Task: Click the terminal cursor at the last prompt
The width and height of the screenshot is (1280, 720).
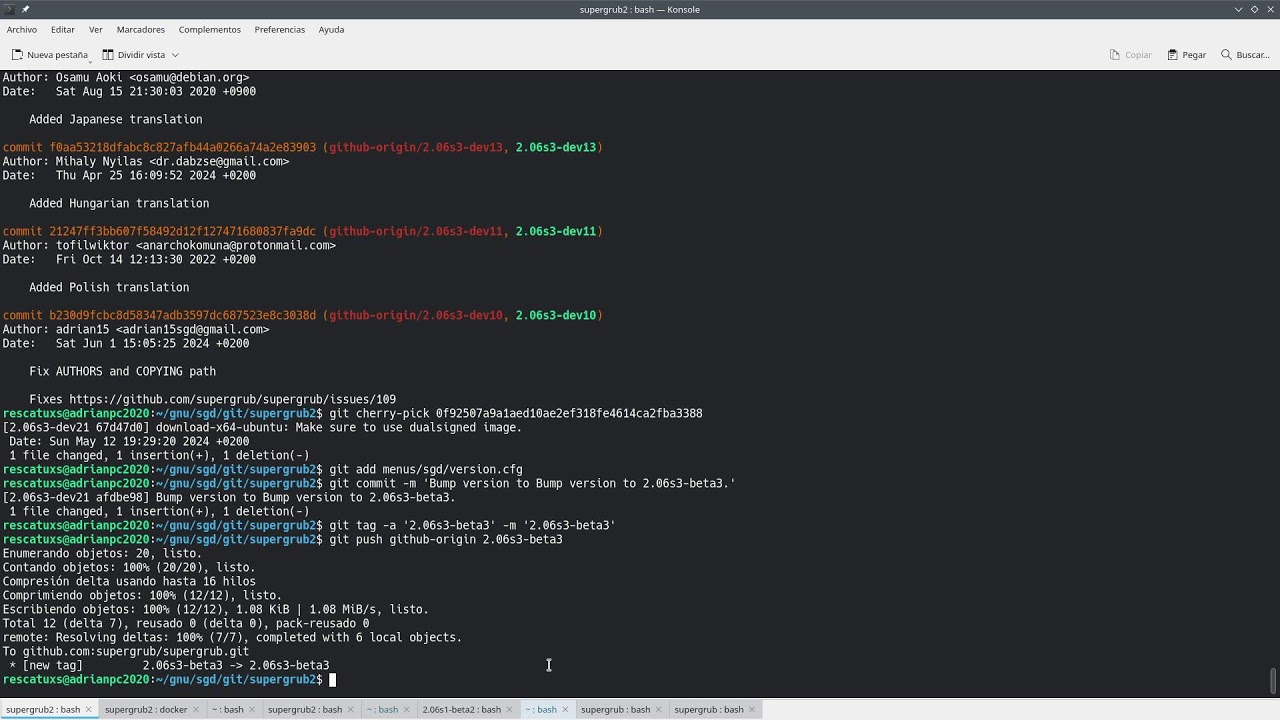Action: (x=333, y=680)
